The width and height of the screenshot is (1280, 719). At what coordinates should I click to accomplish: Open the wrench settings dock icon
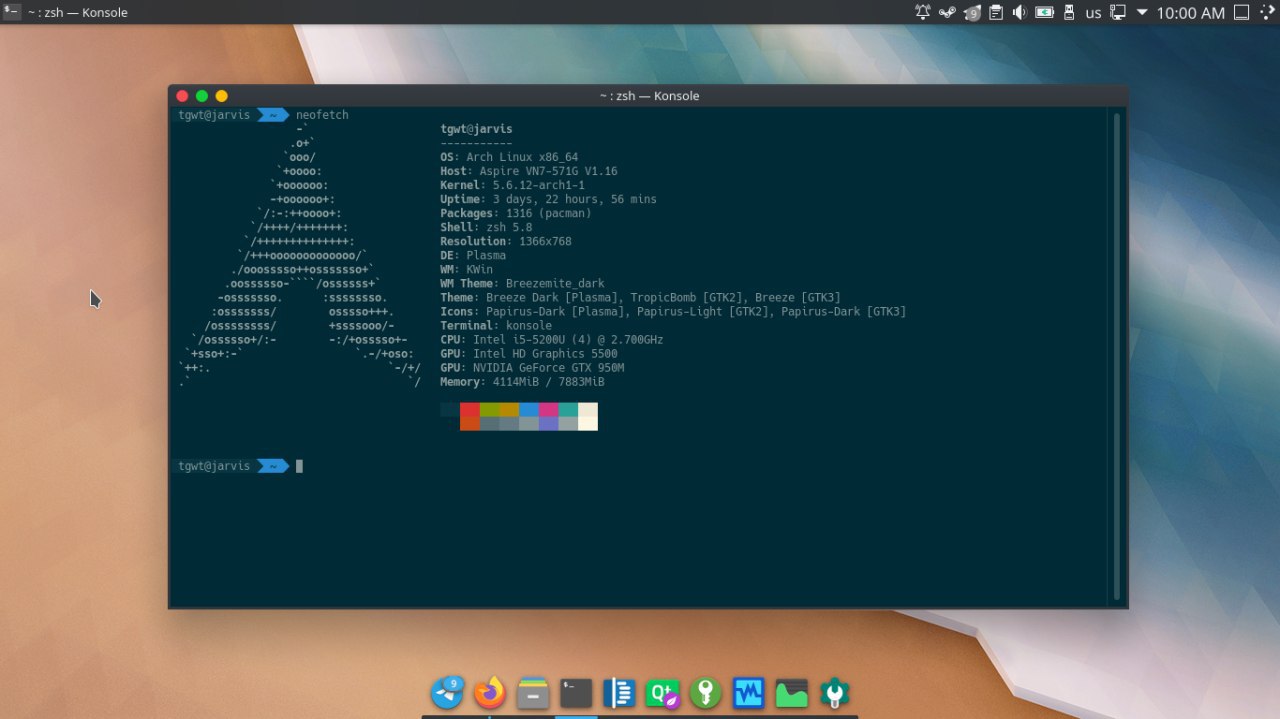835,693
